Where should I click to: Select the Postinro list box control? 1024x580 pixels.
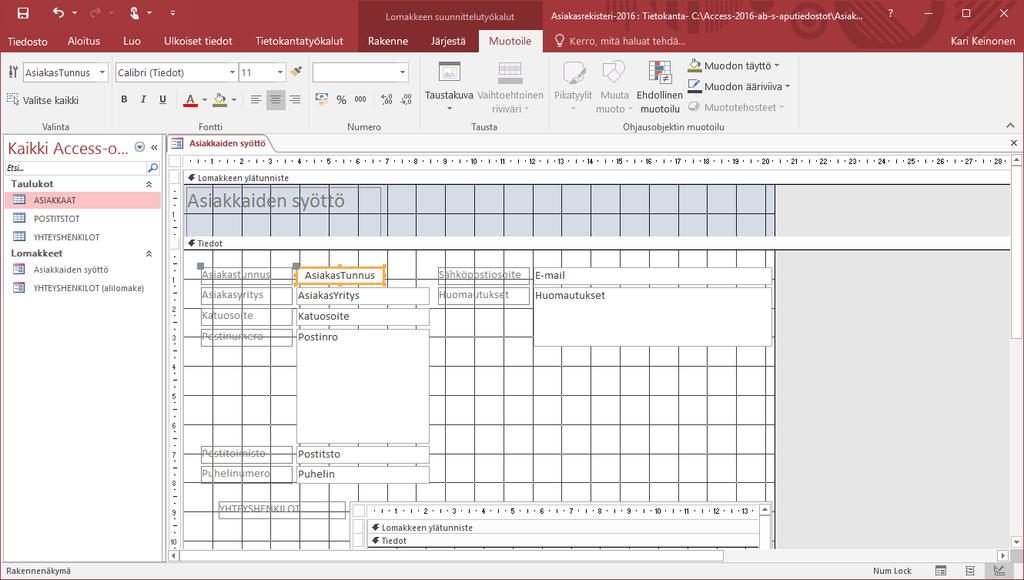click(x=362, y=386)
